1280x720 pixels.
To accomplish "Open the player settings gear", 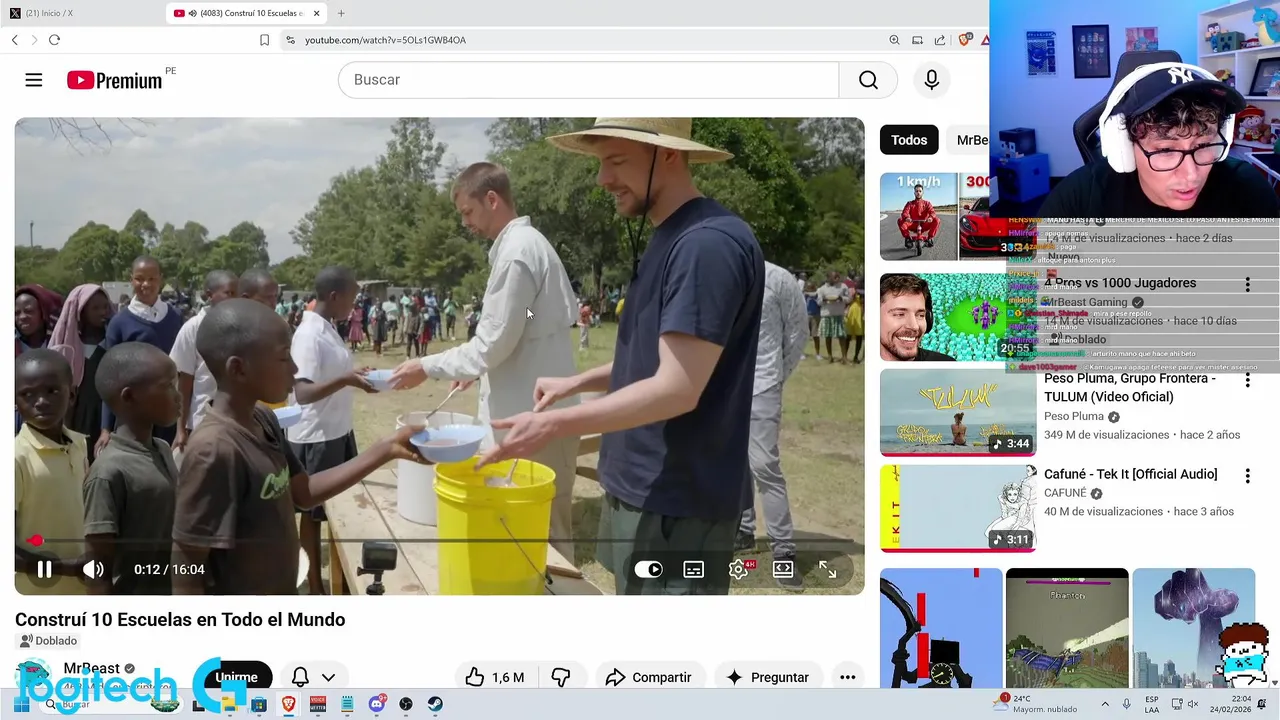I will [x=738, y=569].
